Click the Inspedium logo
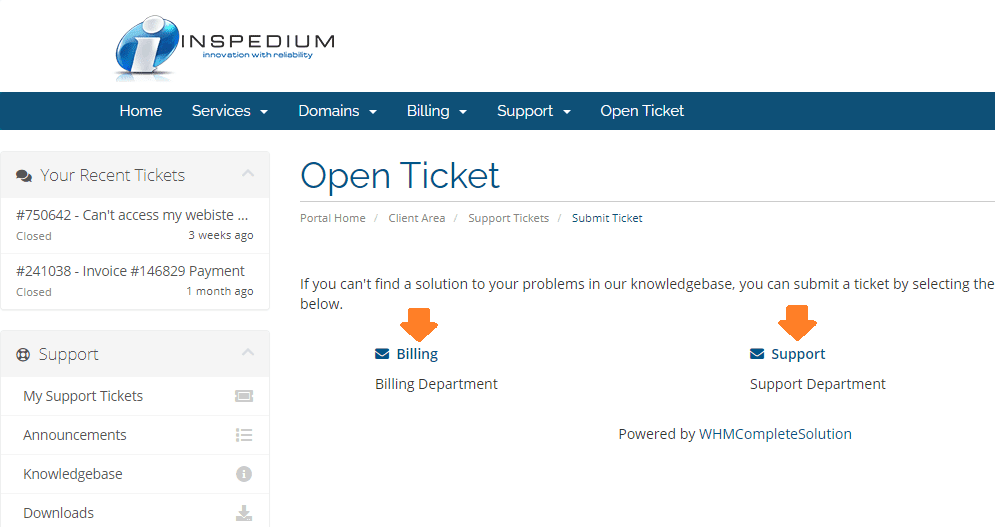Image resolution: width=995 pixels, height=527 pixels. tap(225, 47)
